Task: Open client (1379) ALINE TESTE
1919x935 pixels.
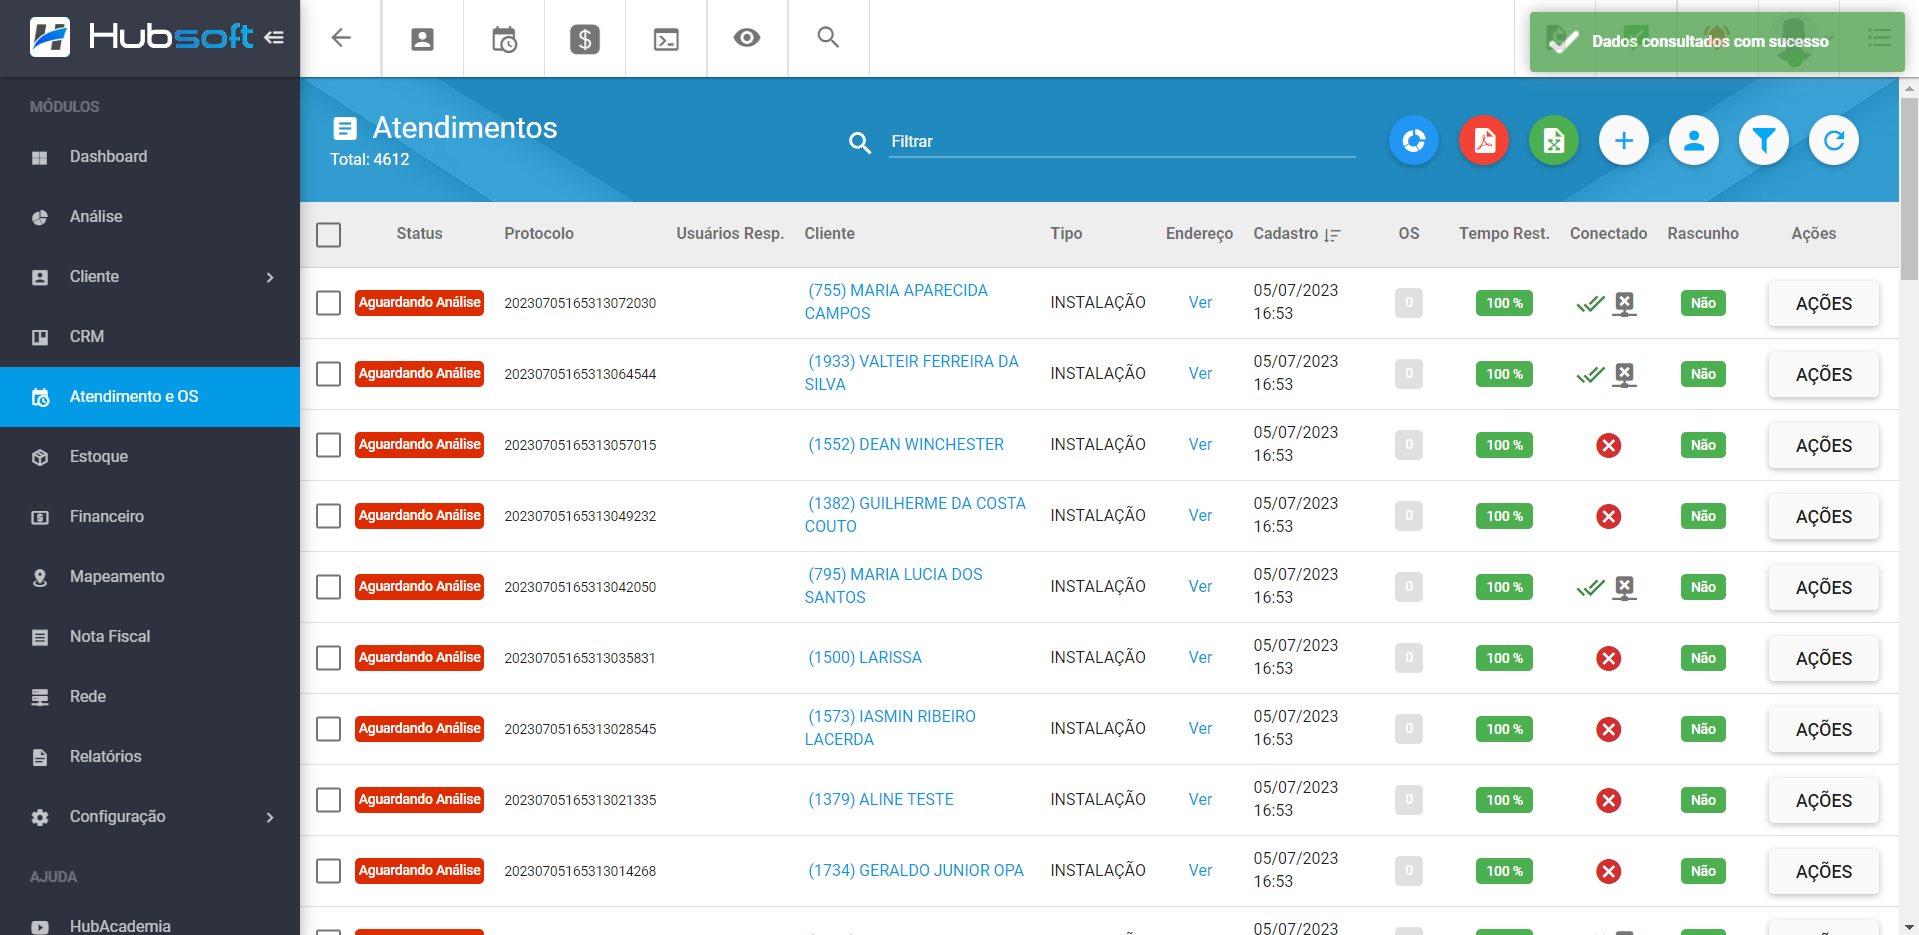Action: tap(880, 800)
